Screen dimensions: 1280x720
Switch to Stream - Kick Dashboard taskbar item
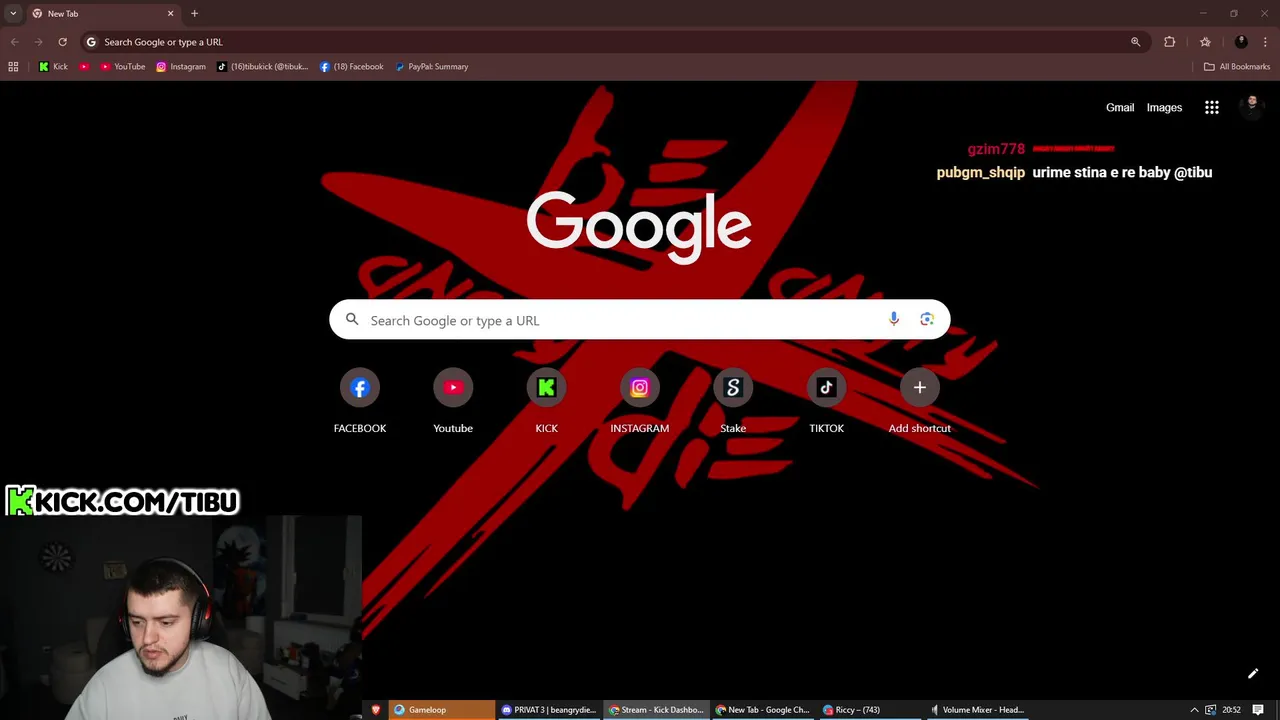[x=656, y=710]
